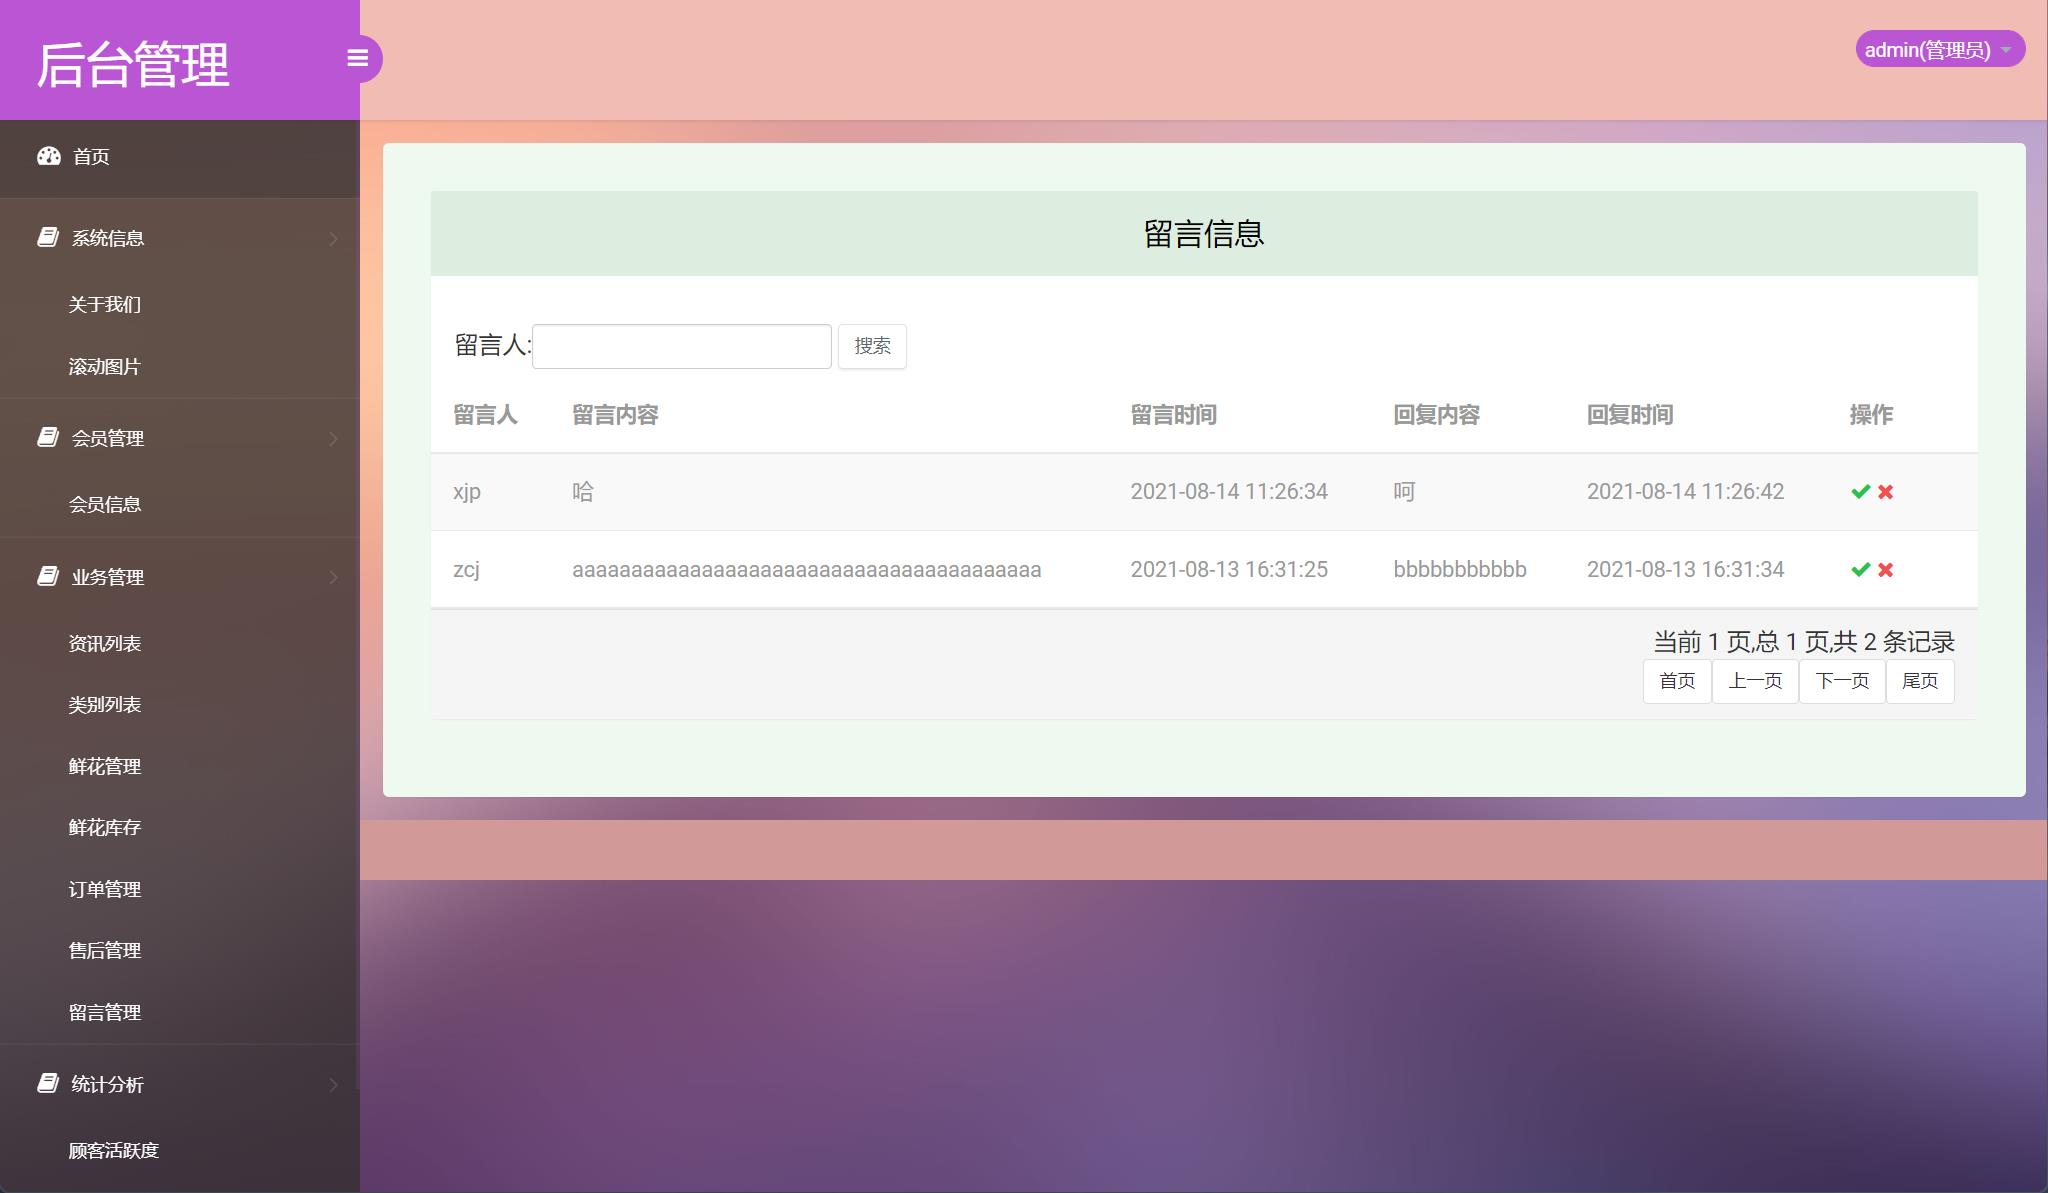Select 留言管理 in the sidebar
The image size is (2048, 1193).
tap(104, 1012)
